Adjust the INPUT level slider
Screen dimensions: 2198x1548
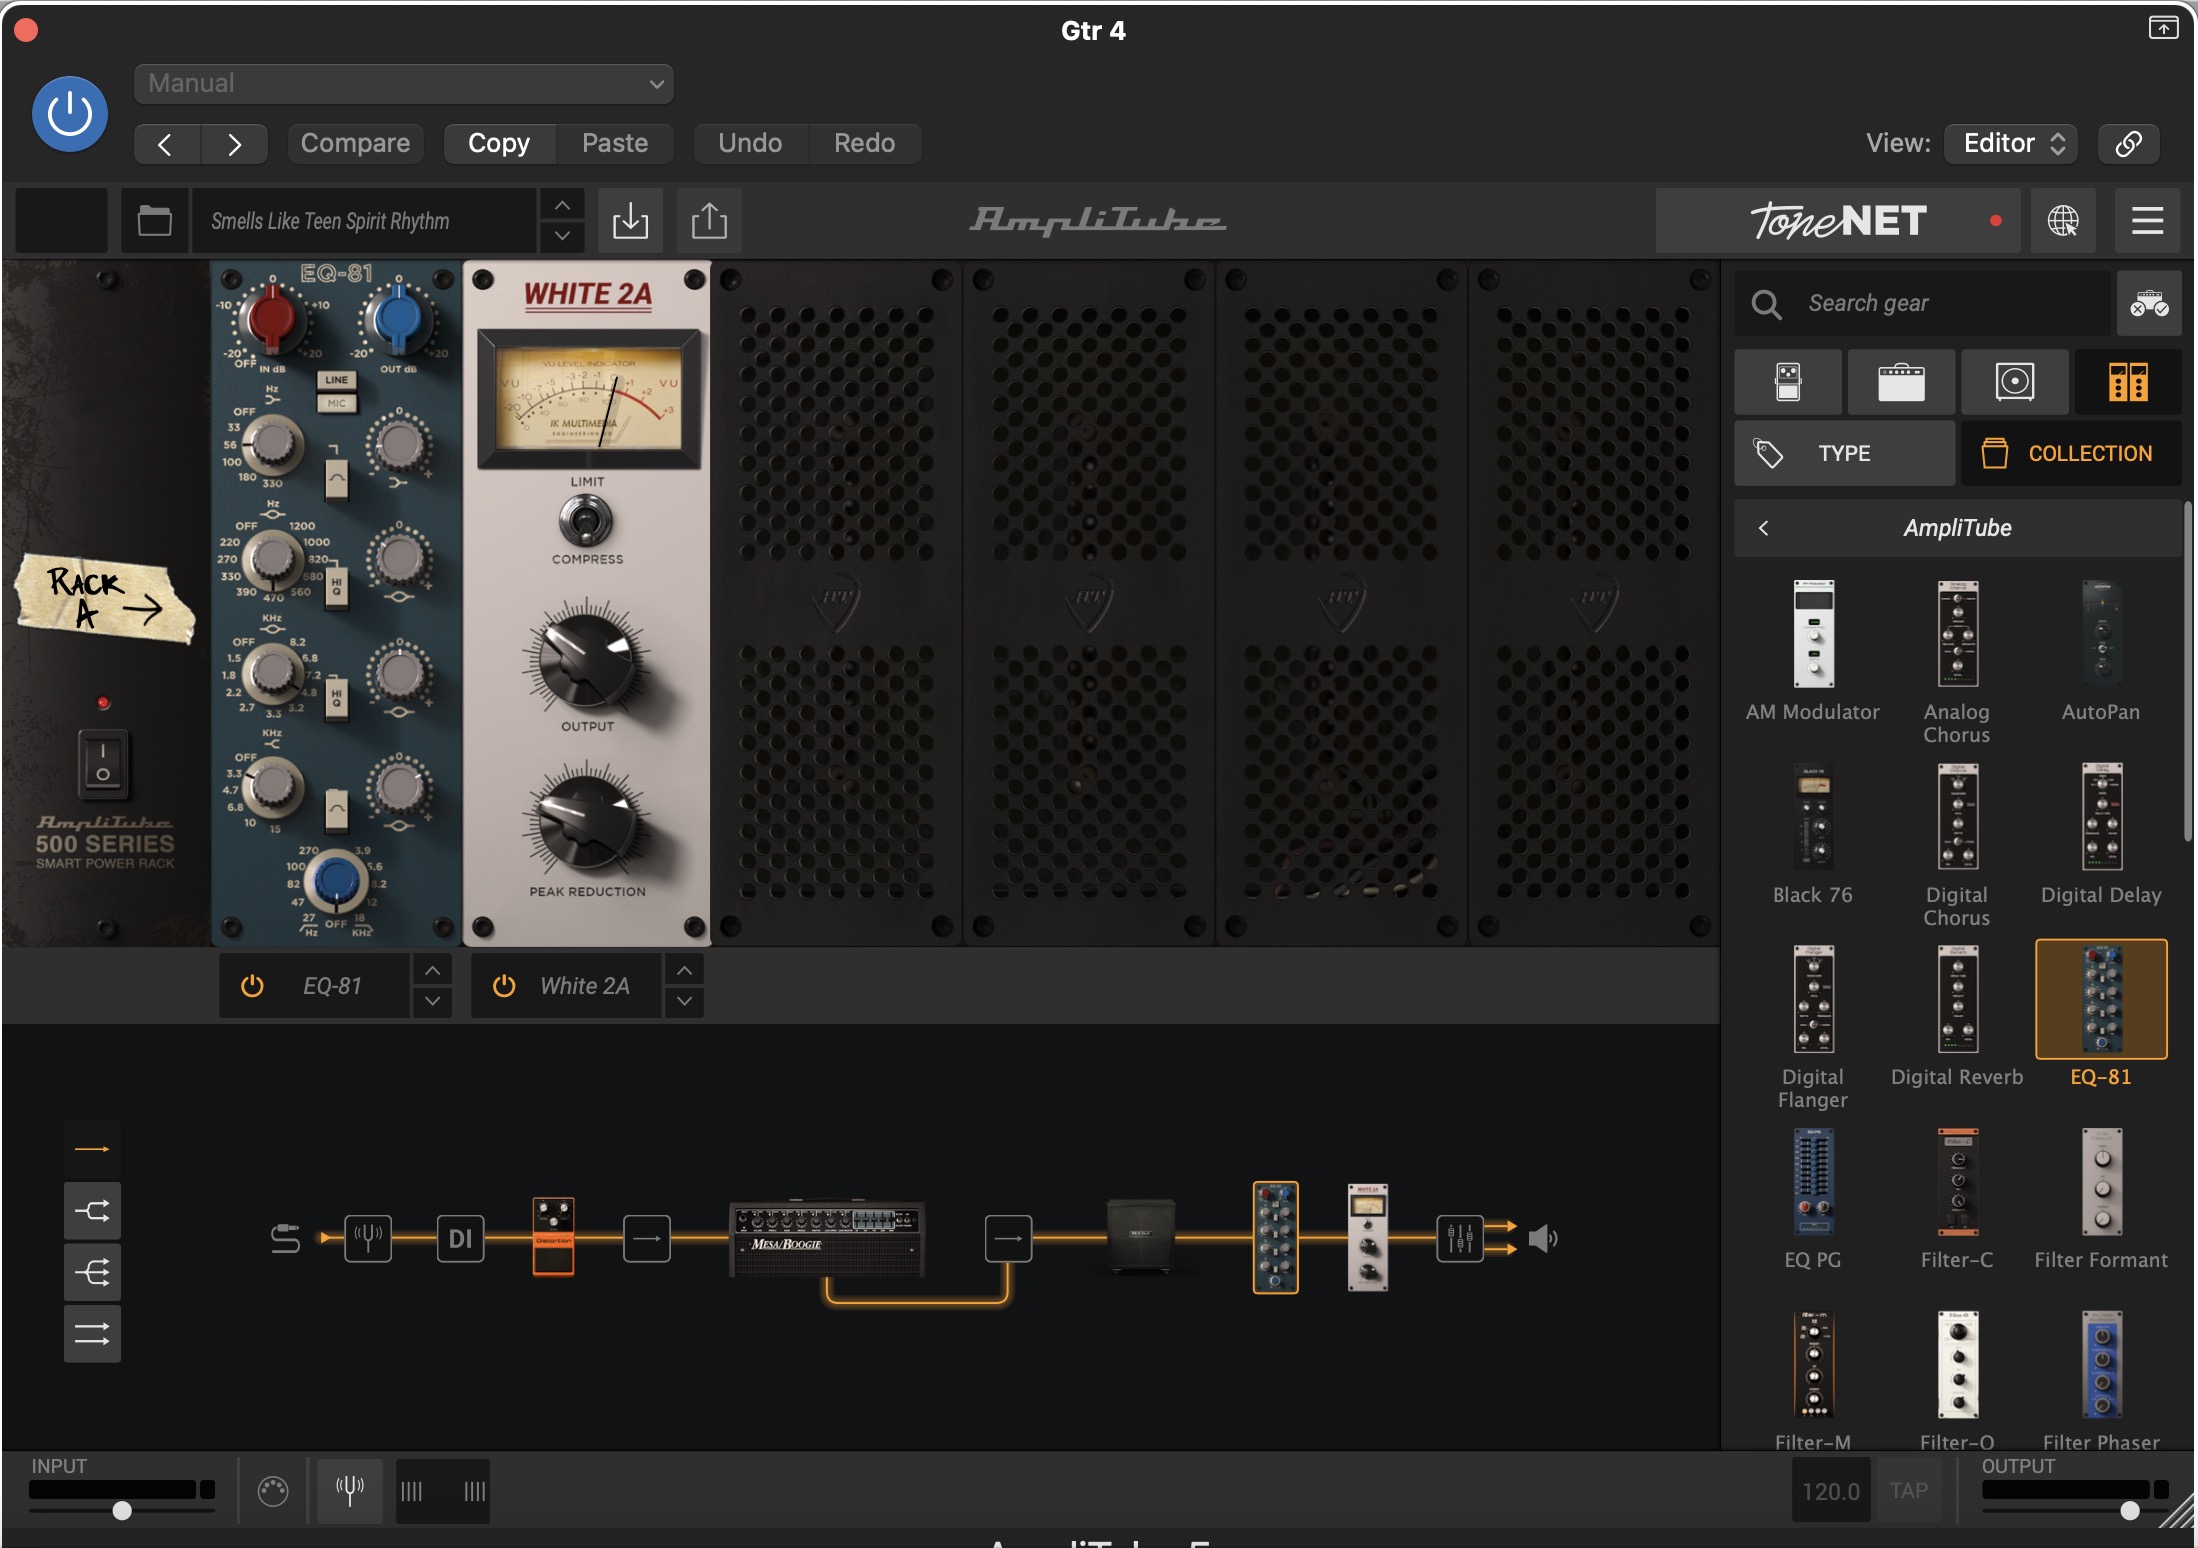[x=122, y=1510]
